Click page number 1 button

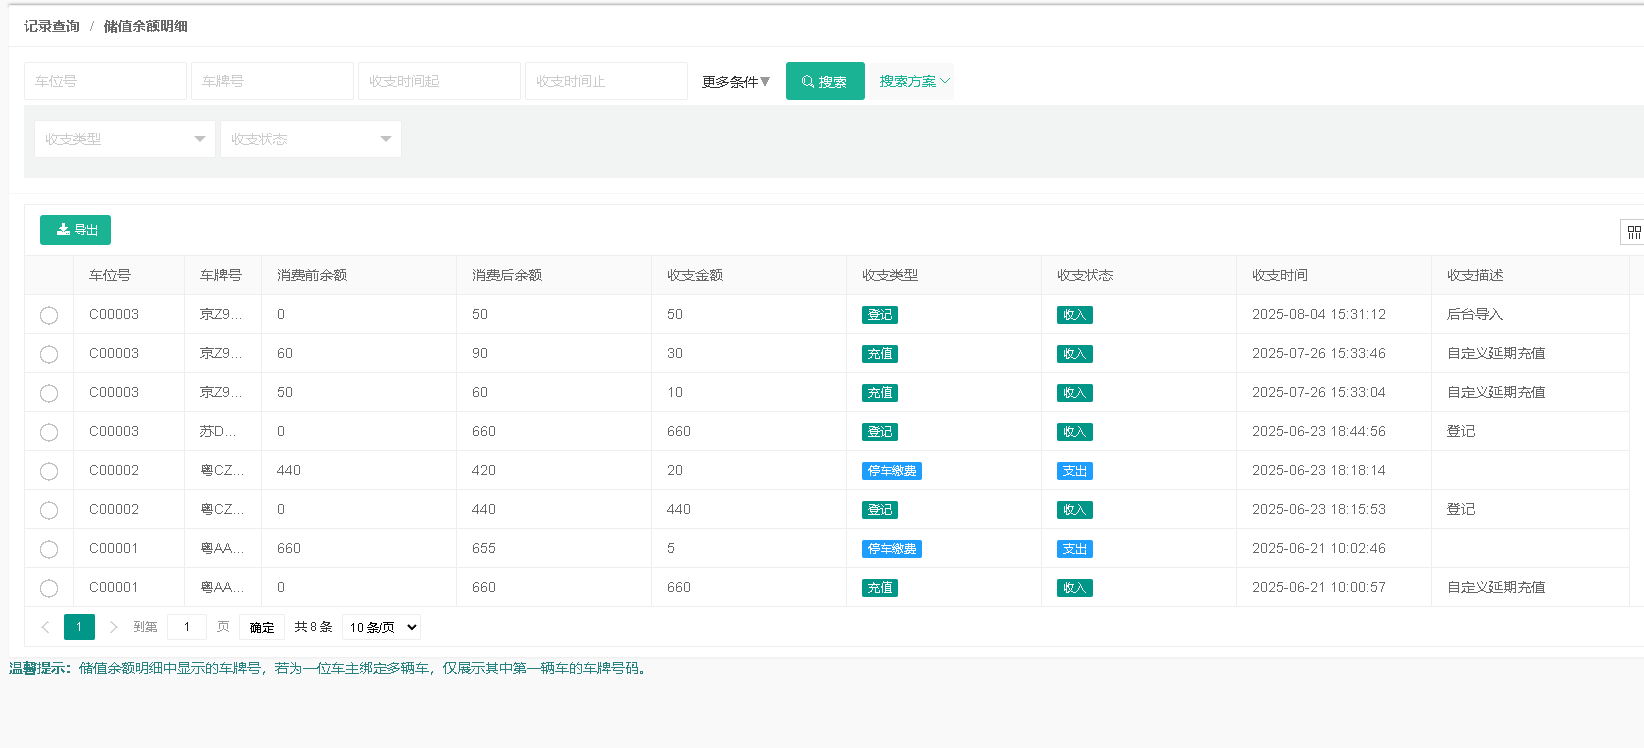tap(79, 627)
